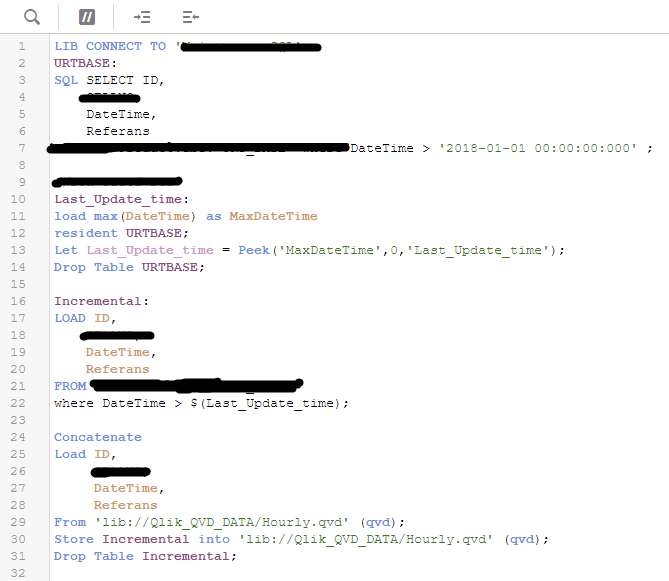Click the 'Peek' function on line 13
This screenshot has height=581, width=669.
[x=254, y=250]
